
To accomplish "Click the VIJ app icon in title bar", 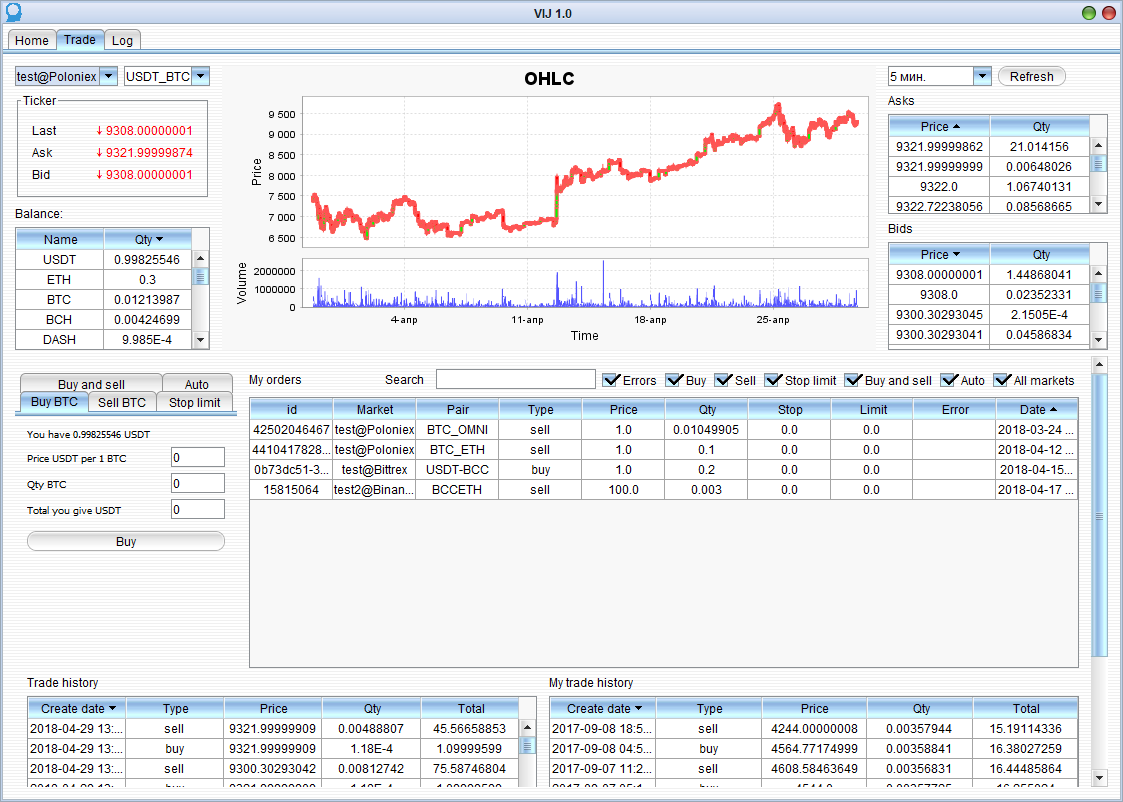I will pyautogui.click(x=12, y=13).
